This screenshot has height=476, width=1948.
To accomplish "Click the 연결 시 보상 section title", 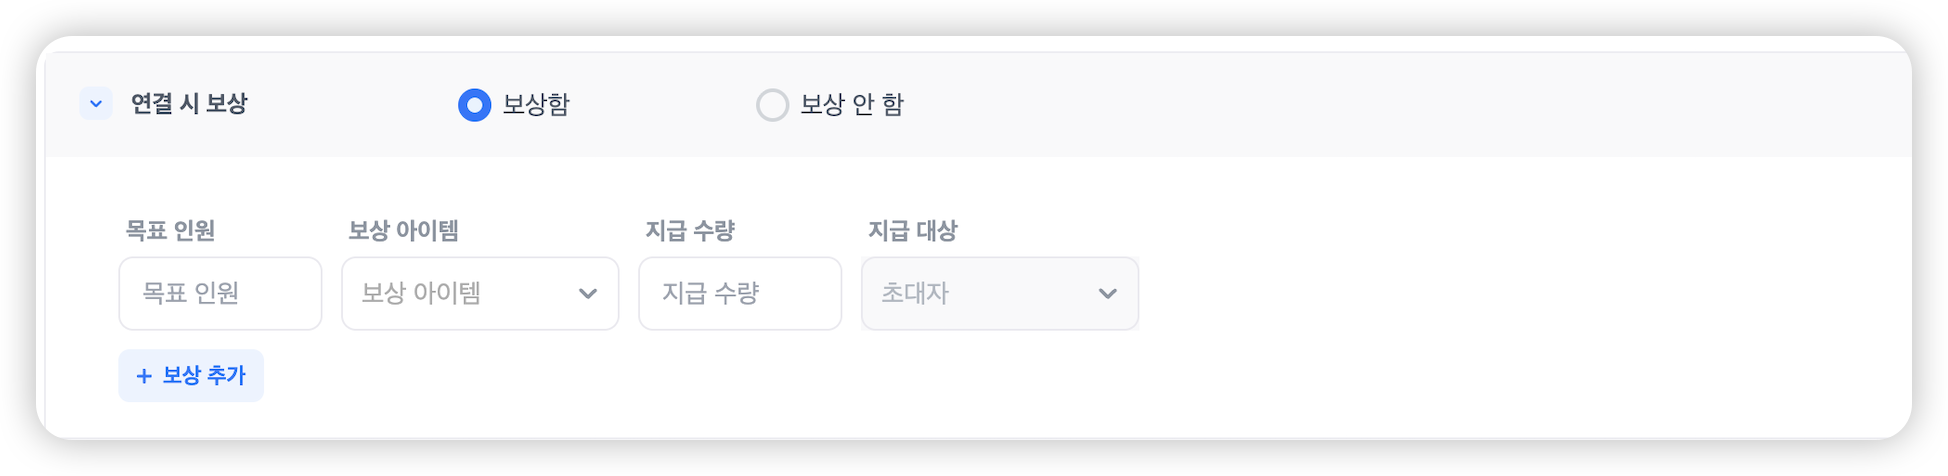I will pyautogui.click(x=189, y=104).
